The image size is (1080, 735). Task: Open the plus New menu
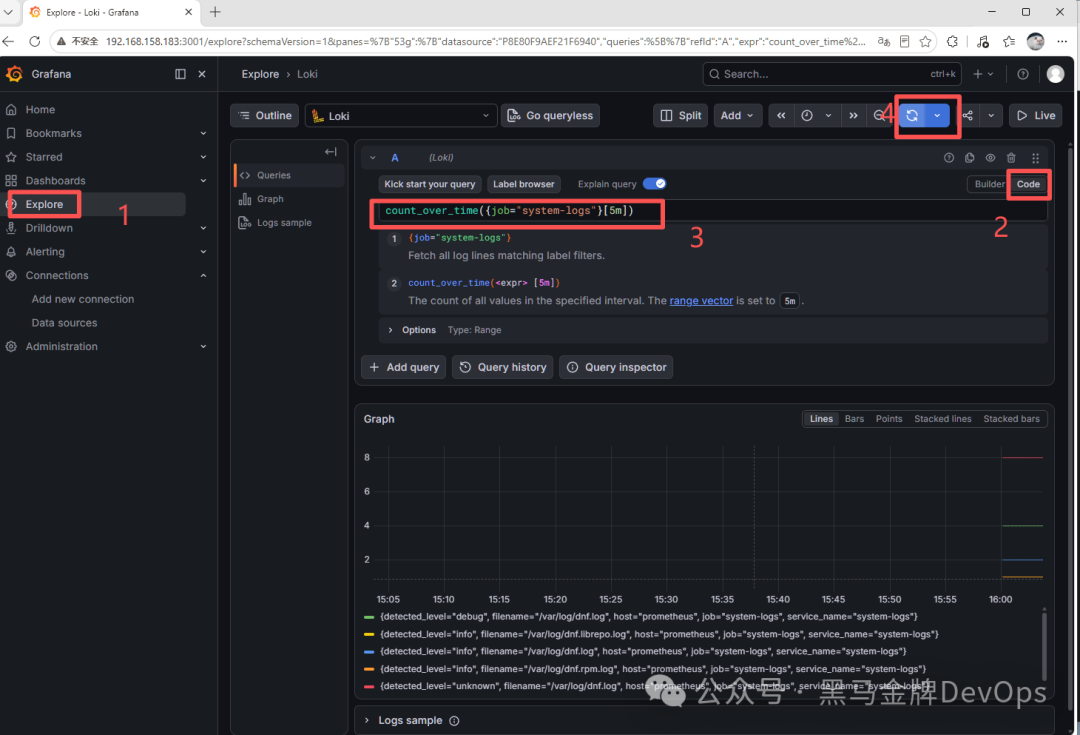point(983,74)
